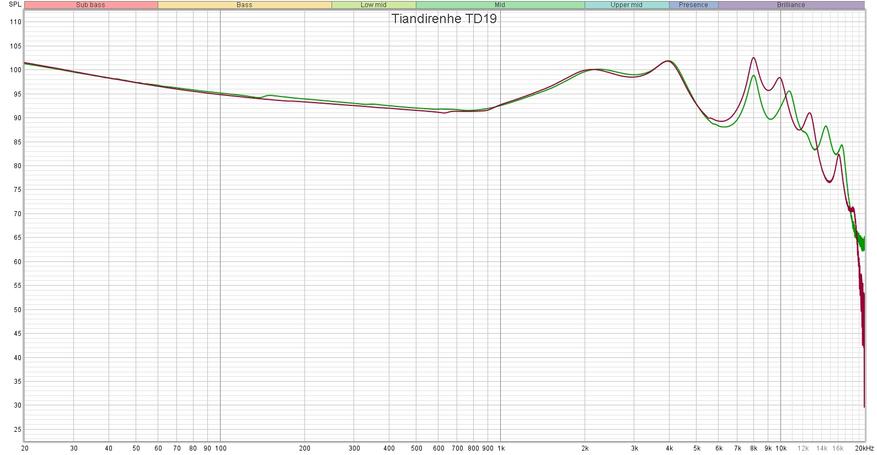Select the Brilliance band label
The image size is (877, 455).
tap(791, 5)
